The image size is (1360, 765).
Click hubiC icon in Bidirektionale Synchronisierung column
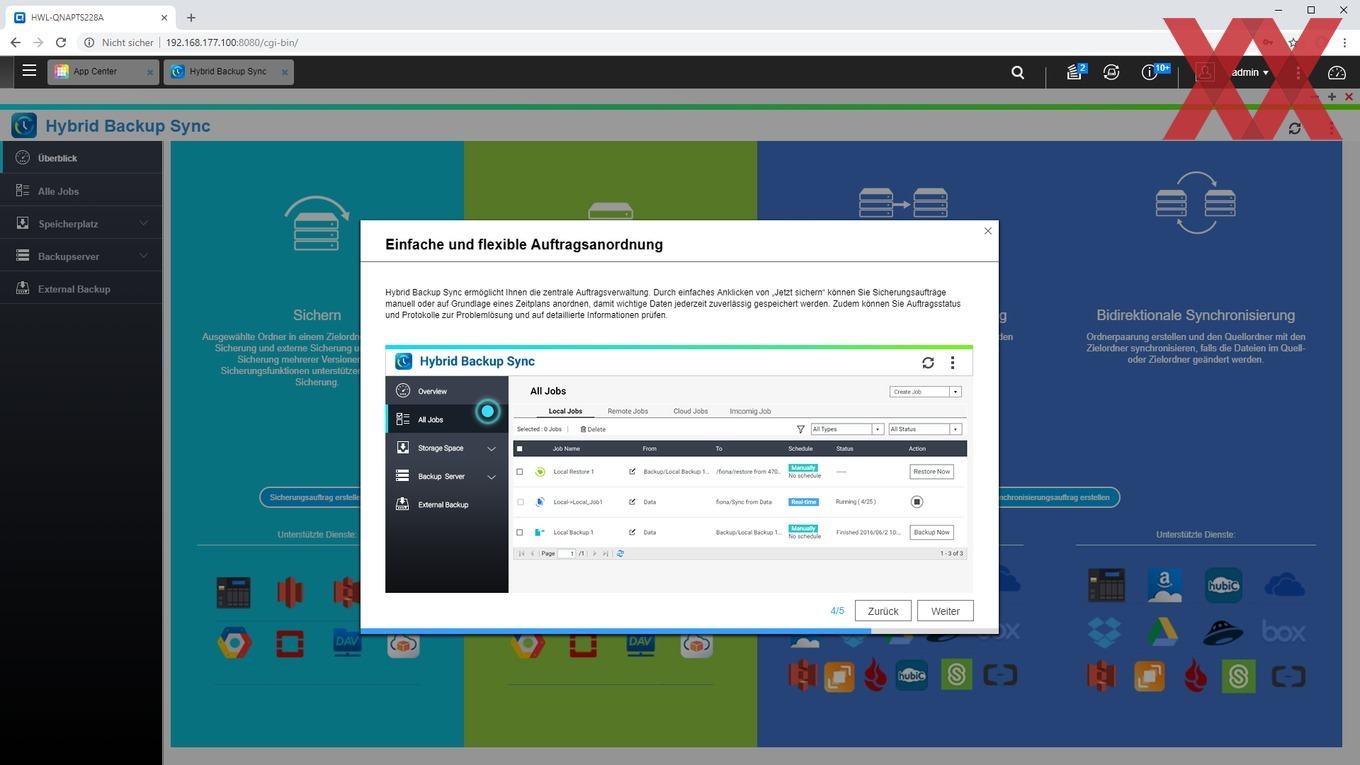(x=1223, y=585)
